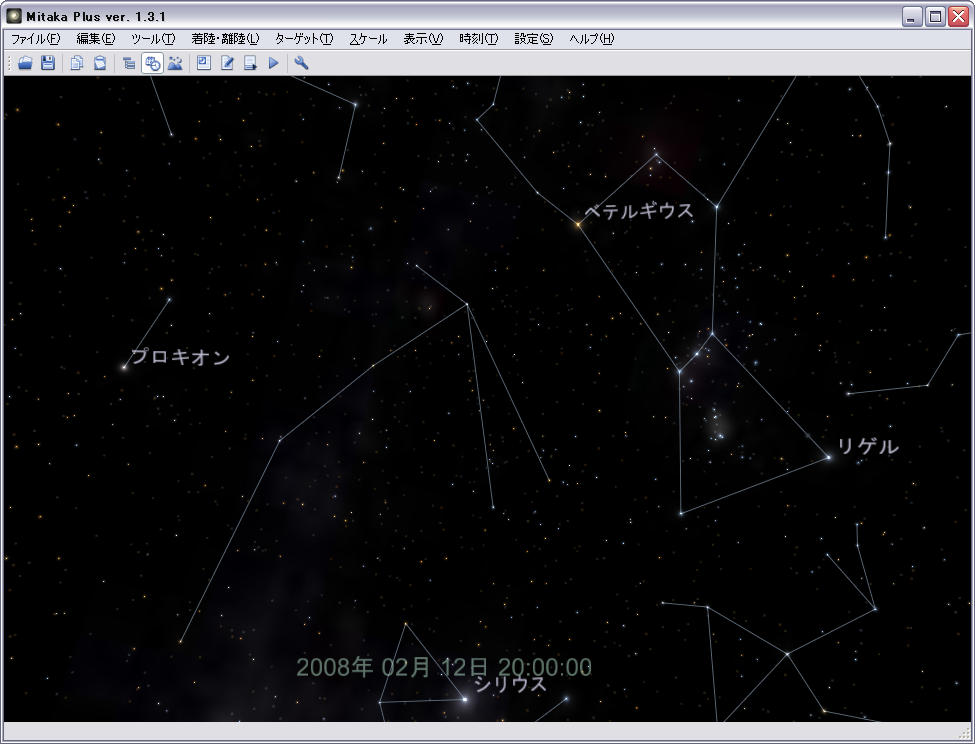Save with the floppy disk icon
The image size is (975, 744).
coord(48,63)
